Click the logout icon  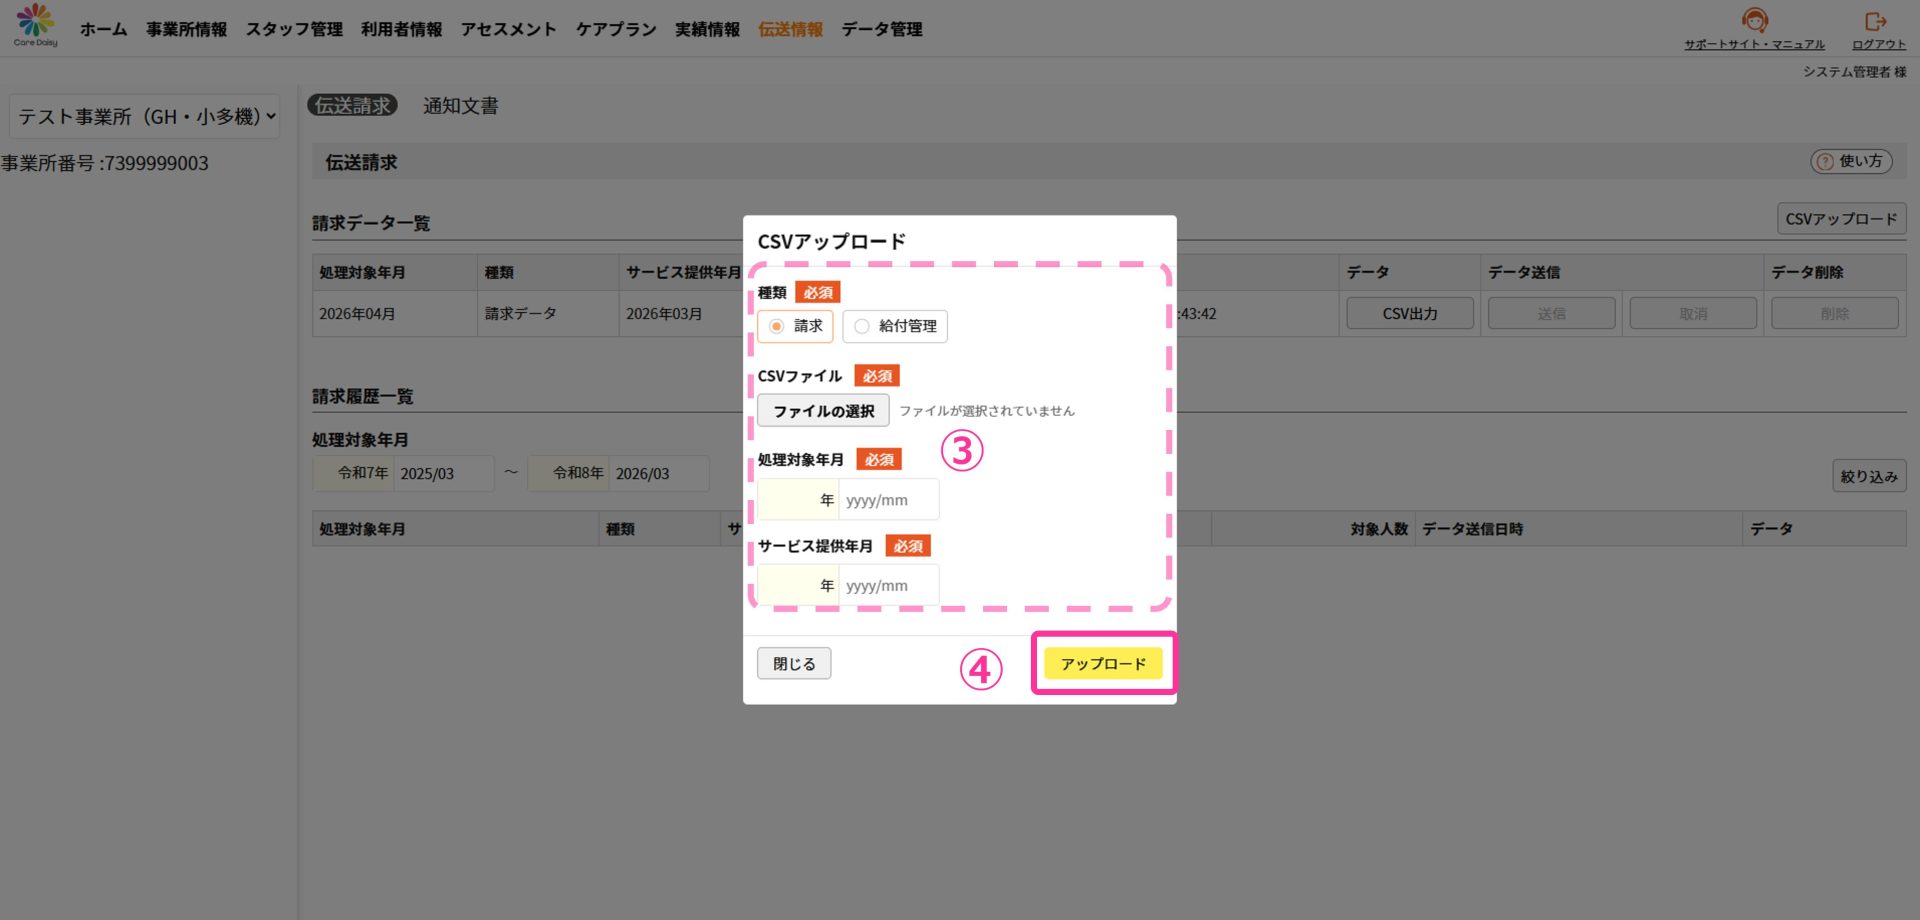pyautogui.click(x=1876, y=22)
